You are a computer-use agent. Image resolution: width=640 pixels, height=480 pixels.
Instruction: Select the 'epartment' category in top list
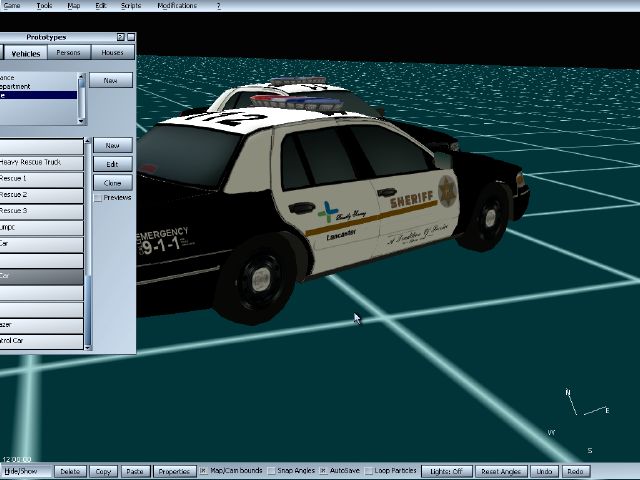point(38,87)
